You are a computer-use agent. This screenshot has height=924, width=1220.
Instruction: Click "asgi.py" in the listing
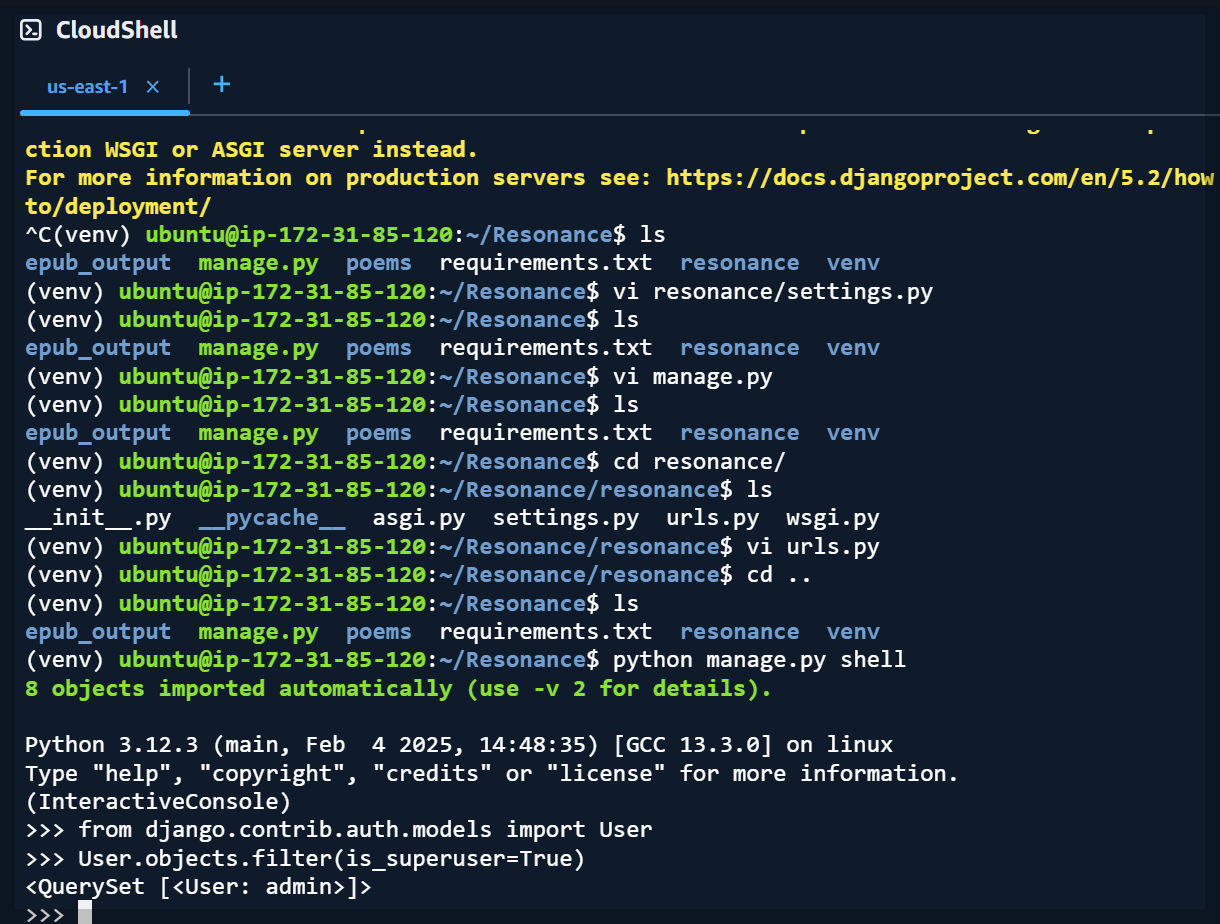(419, 518)
